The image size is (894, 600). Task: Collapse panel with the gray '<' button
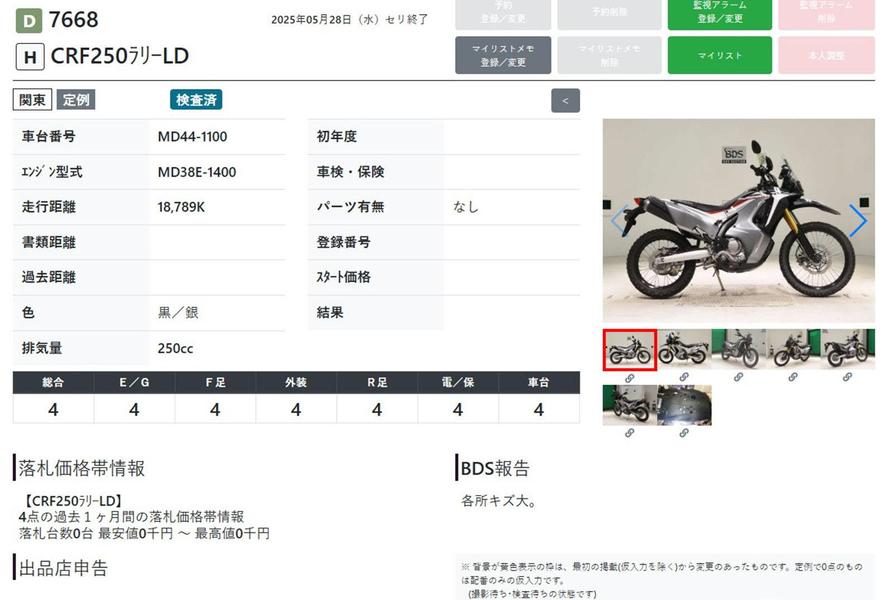(565, 100)
